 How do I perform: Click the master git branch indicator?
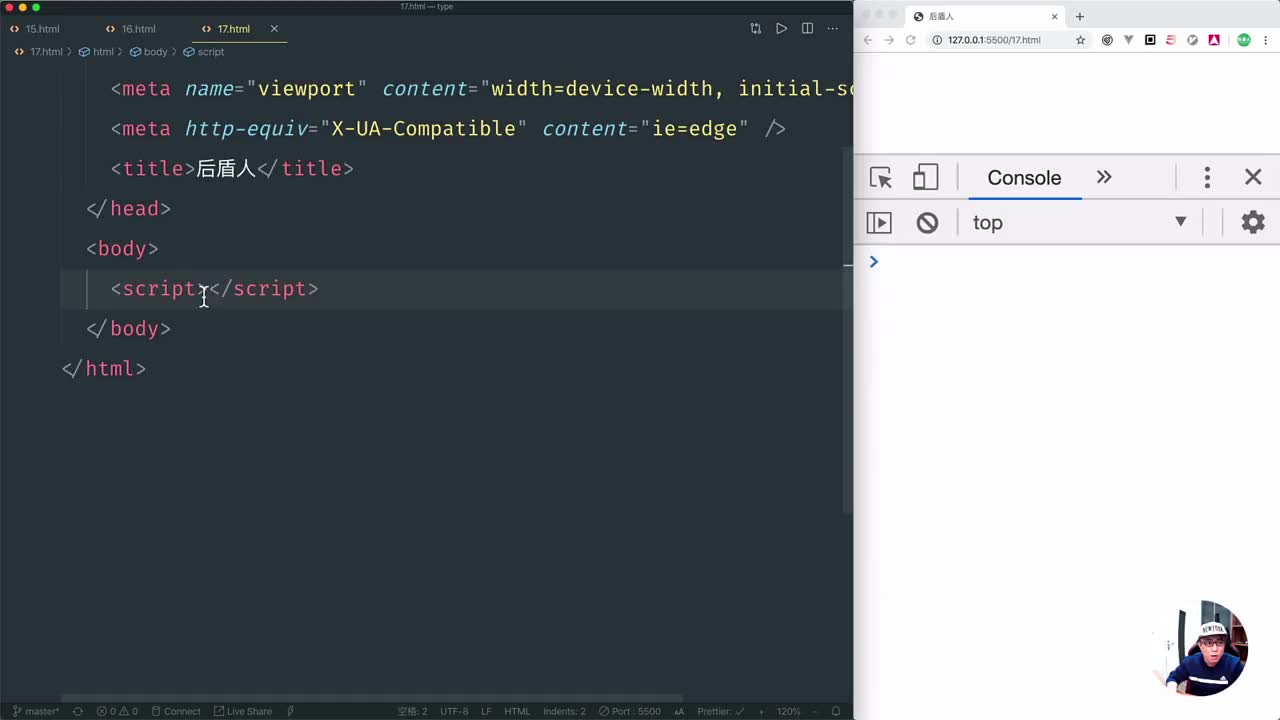[35, 712]
